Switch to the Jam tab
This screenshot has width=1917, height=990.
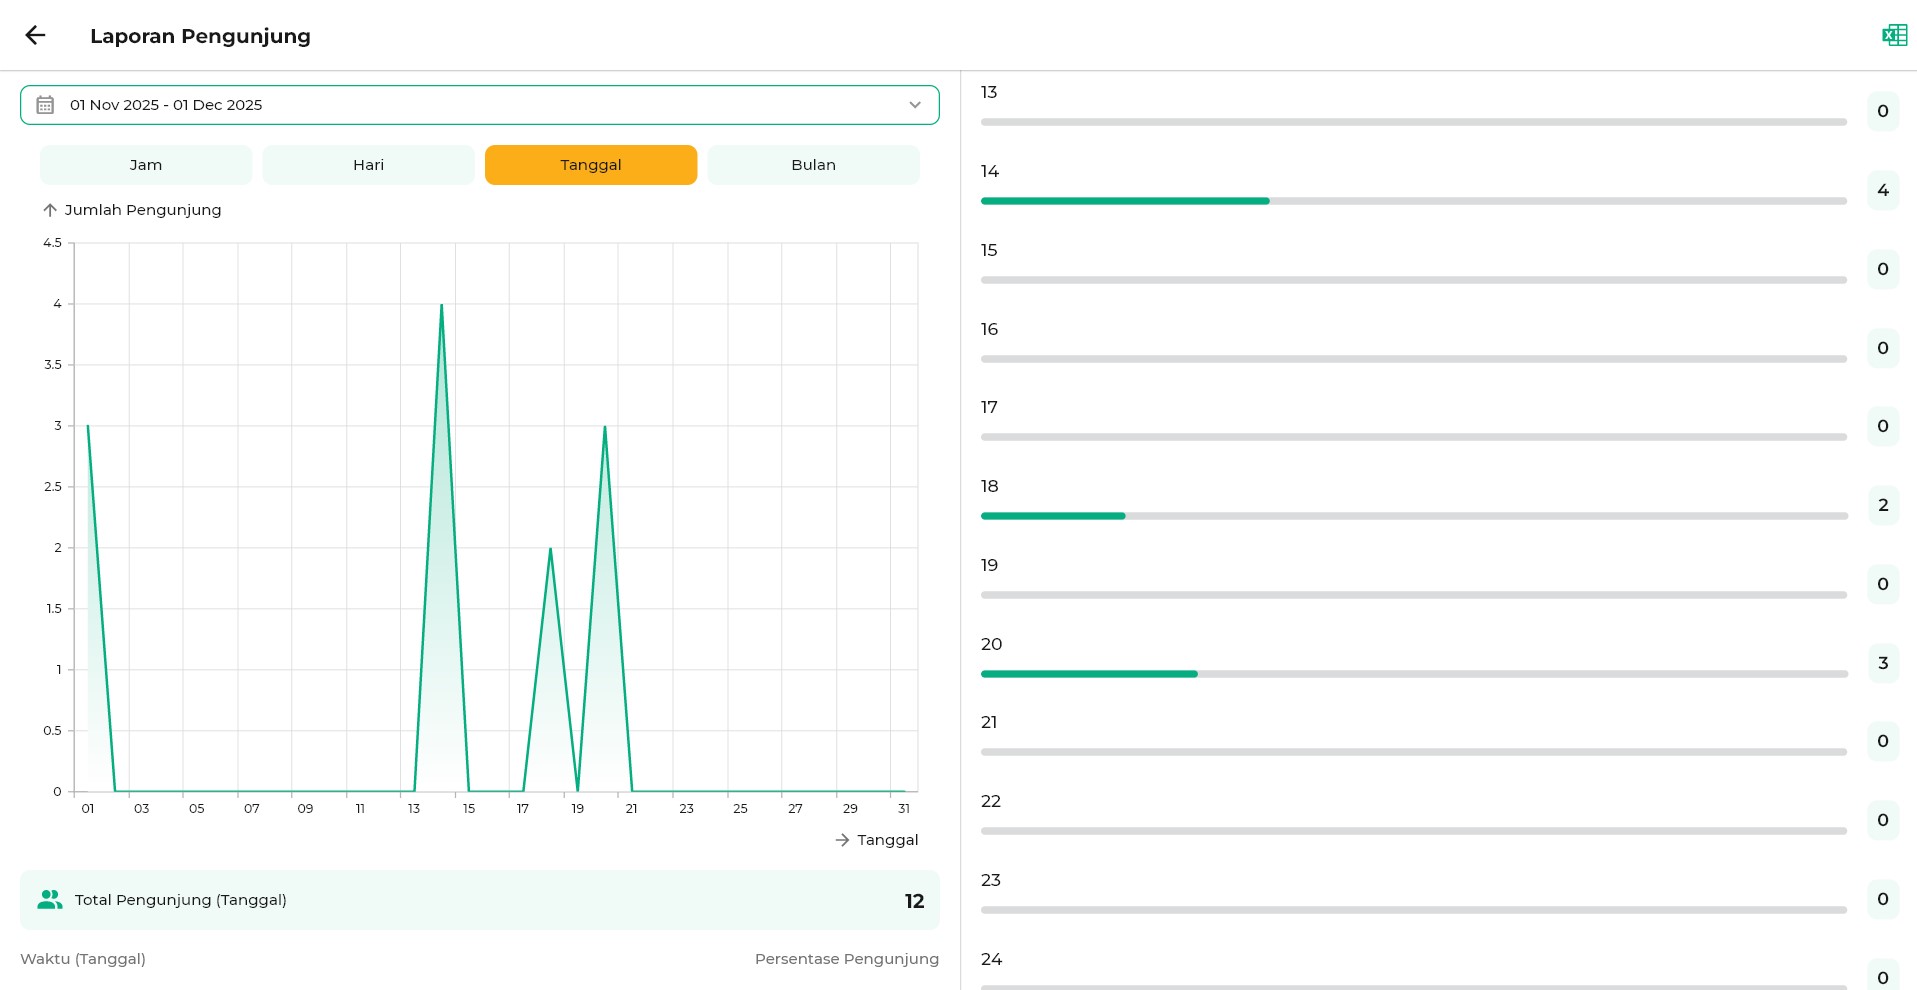[x=146, y=165]
